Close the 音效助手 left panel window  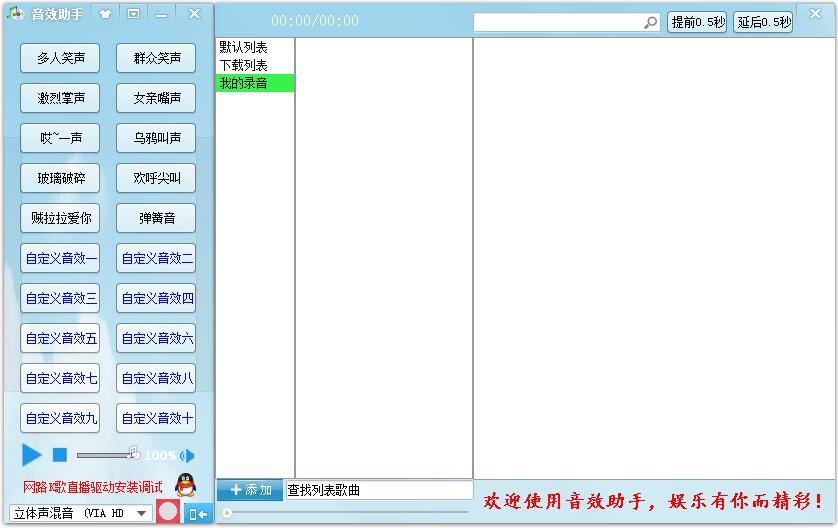tap(194, 14)
